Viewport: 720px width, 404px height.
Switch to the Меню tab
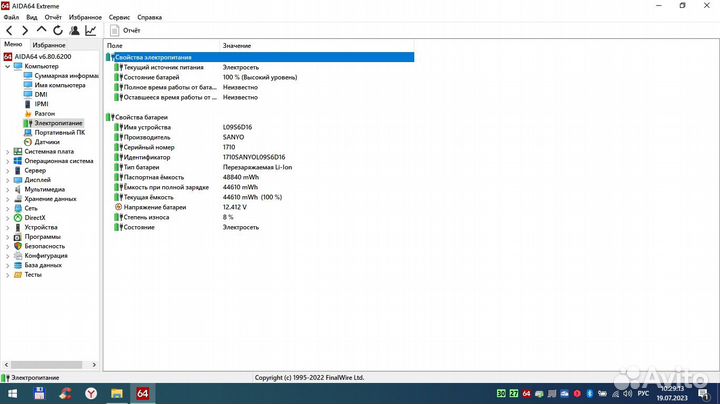pyautogui.click(x=13, y=45)
